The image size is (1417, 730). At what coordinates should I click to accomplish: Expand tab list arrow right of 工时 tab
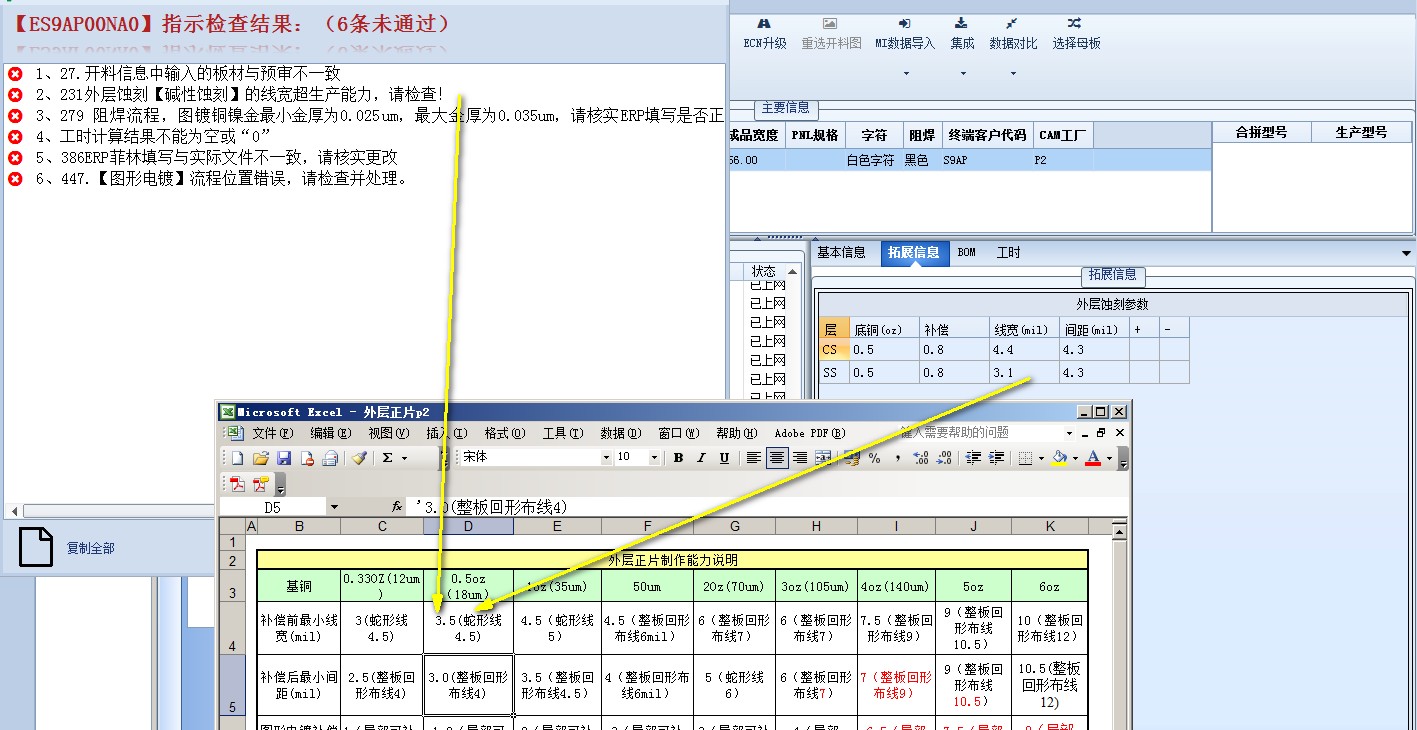(1407, 254)
